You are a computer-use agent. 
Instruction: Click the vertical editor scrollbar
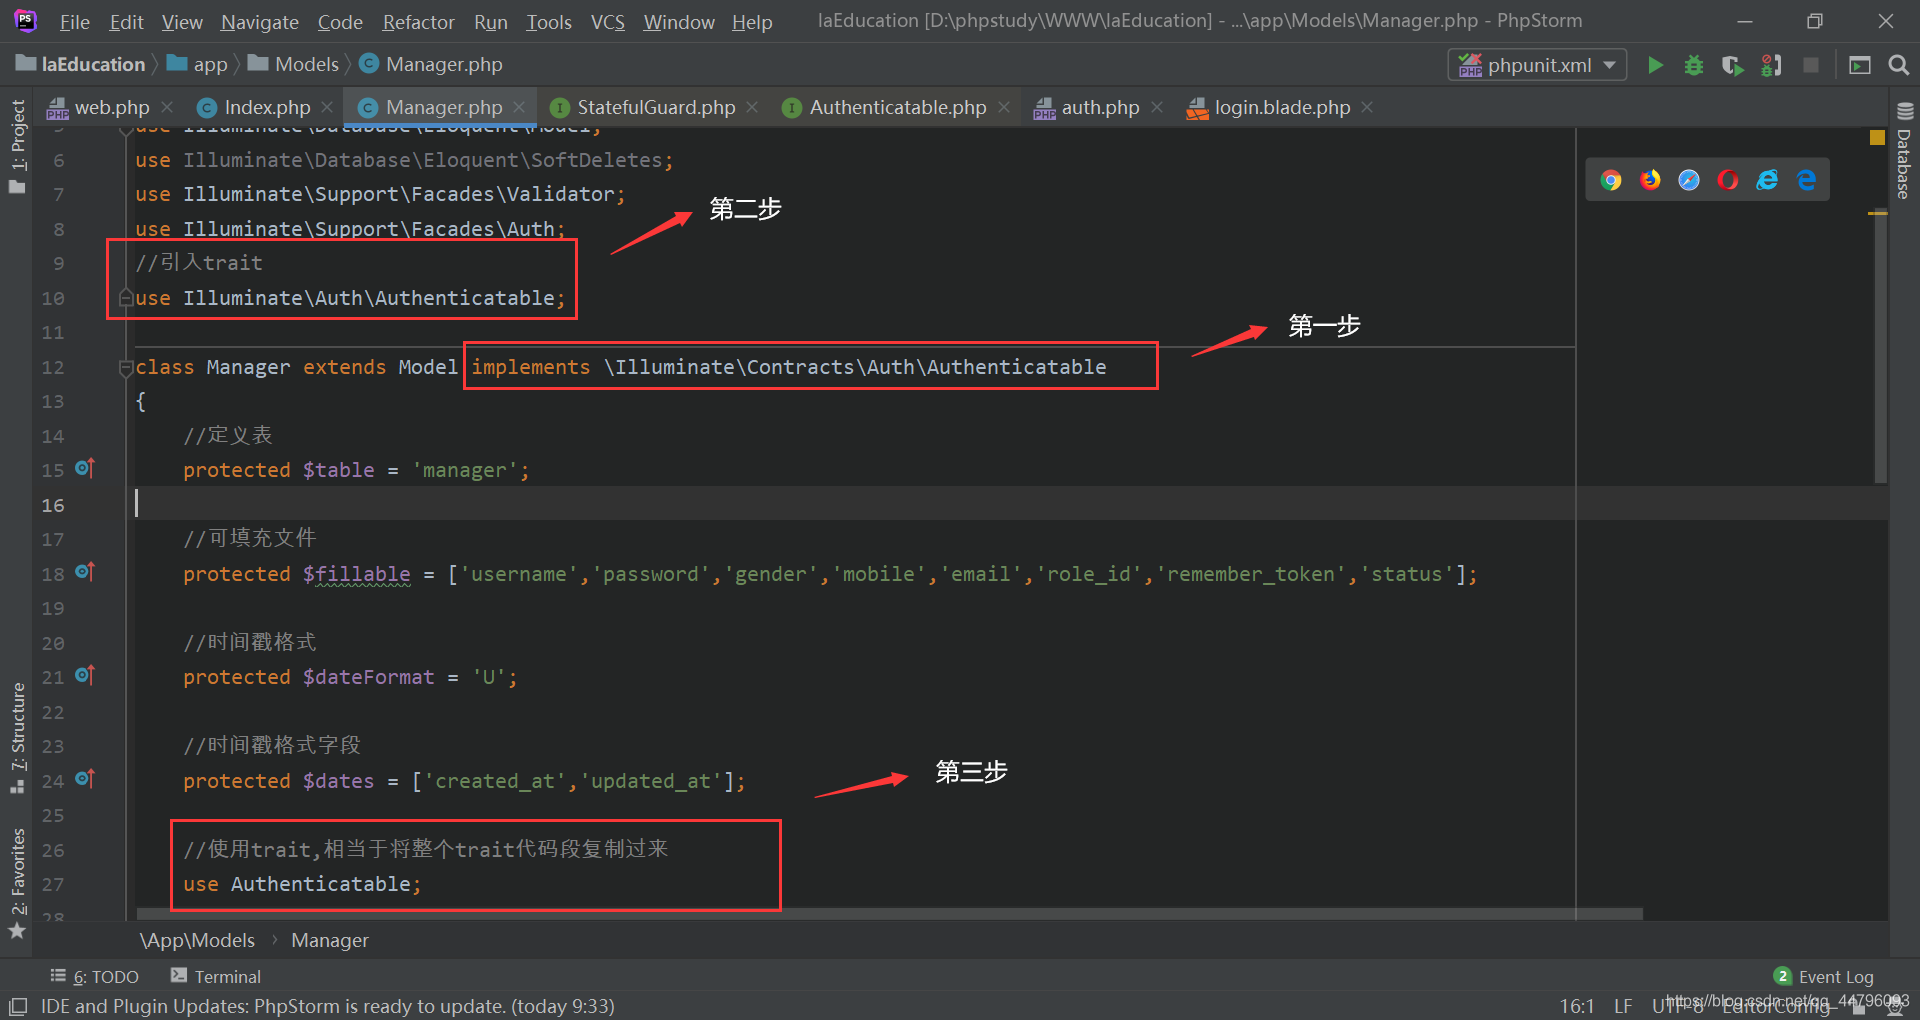click(1880, 345)
